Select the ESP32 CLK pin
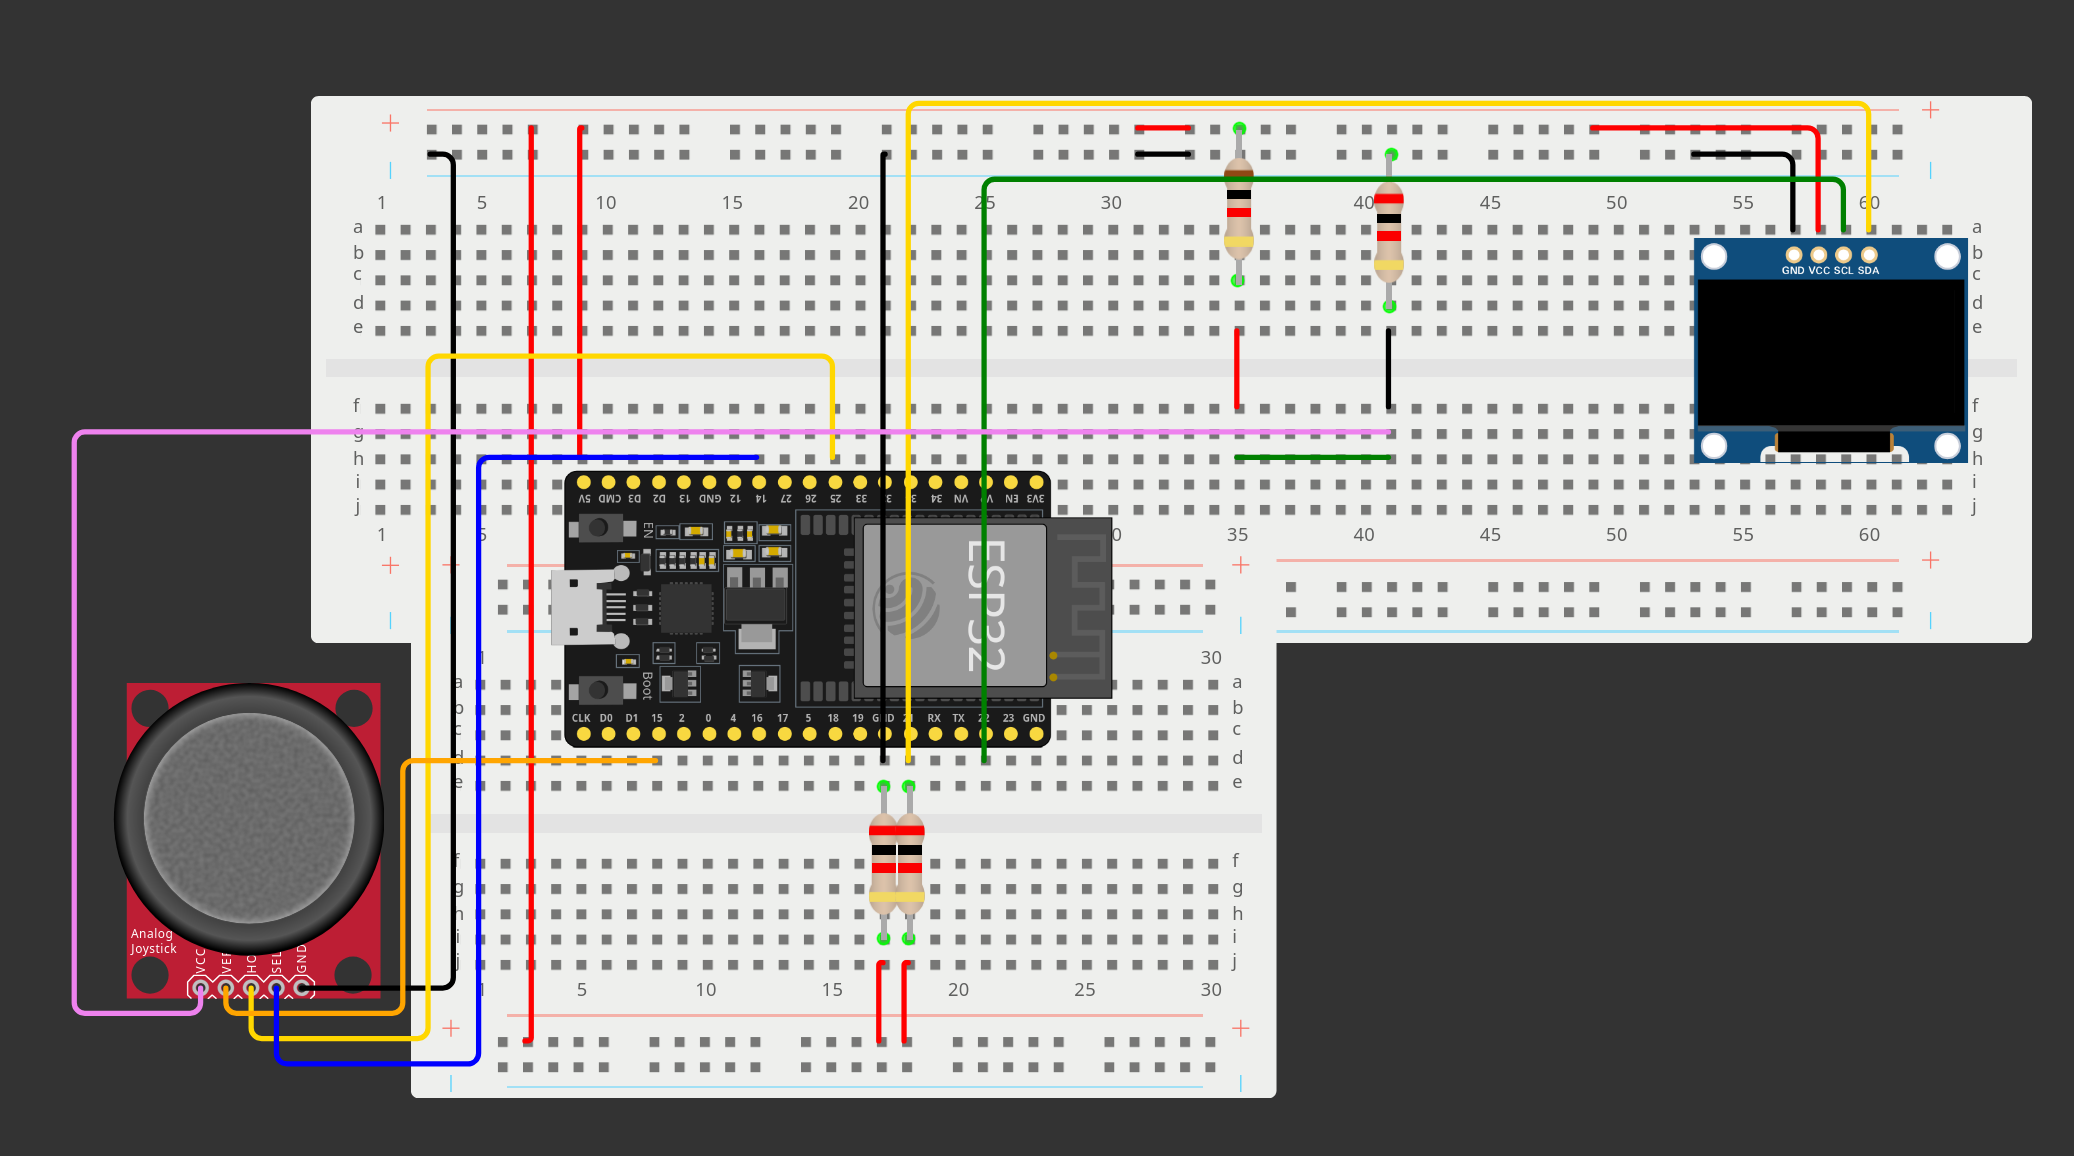Image resolution: width=2074 pixels, height=1156 pixels. [x=583, y=734]
